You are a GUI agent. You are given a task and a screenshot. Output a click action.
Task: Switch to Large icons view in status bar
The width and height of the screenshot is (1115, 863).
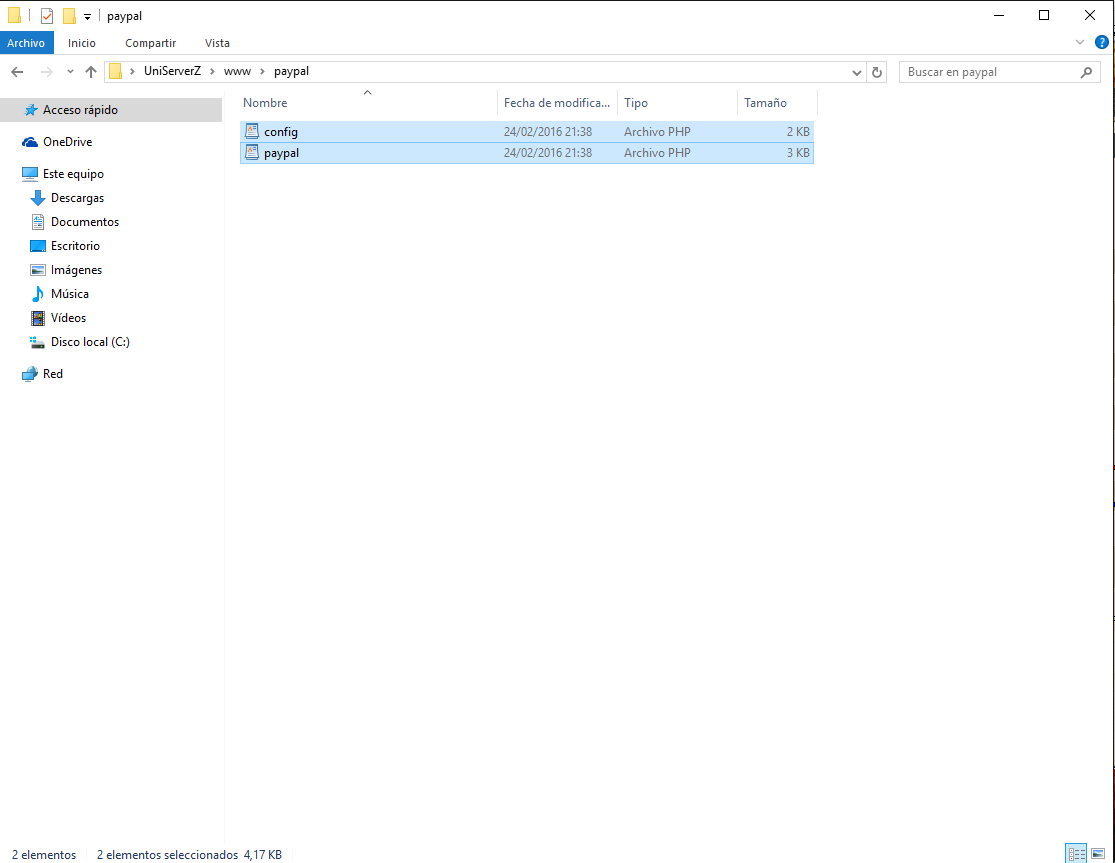point(1098,853)
